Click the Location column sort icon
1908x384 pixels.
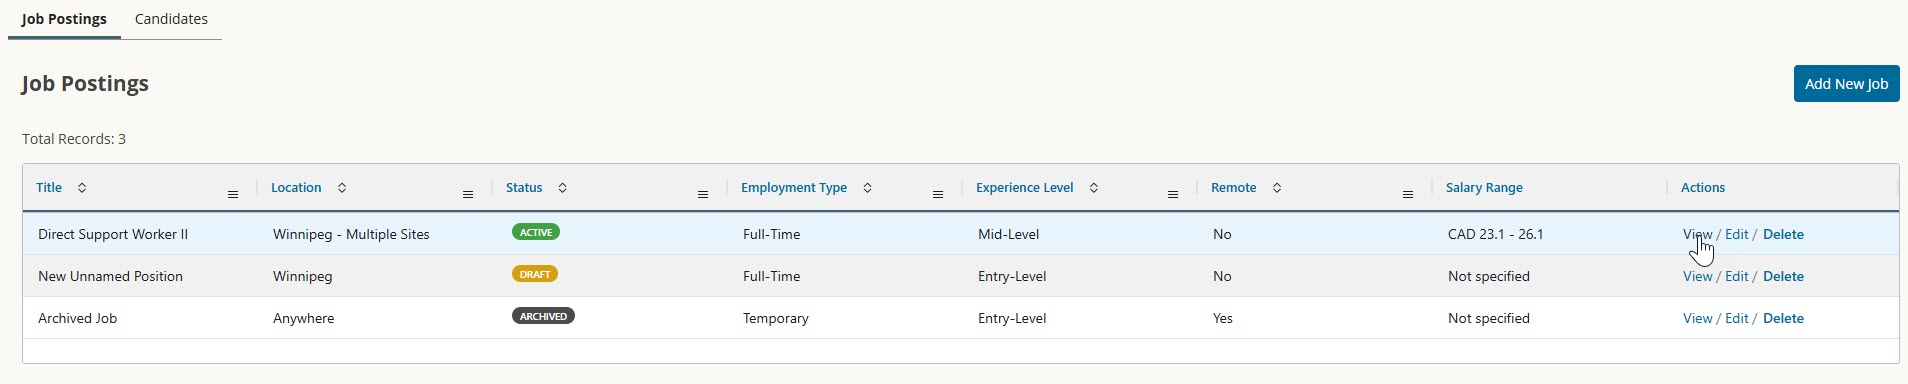tap(342, 188)
